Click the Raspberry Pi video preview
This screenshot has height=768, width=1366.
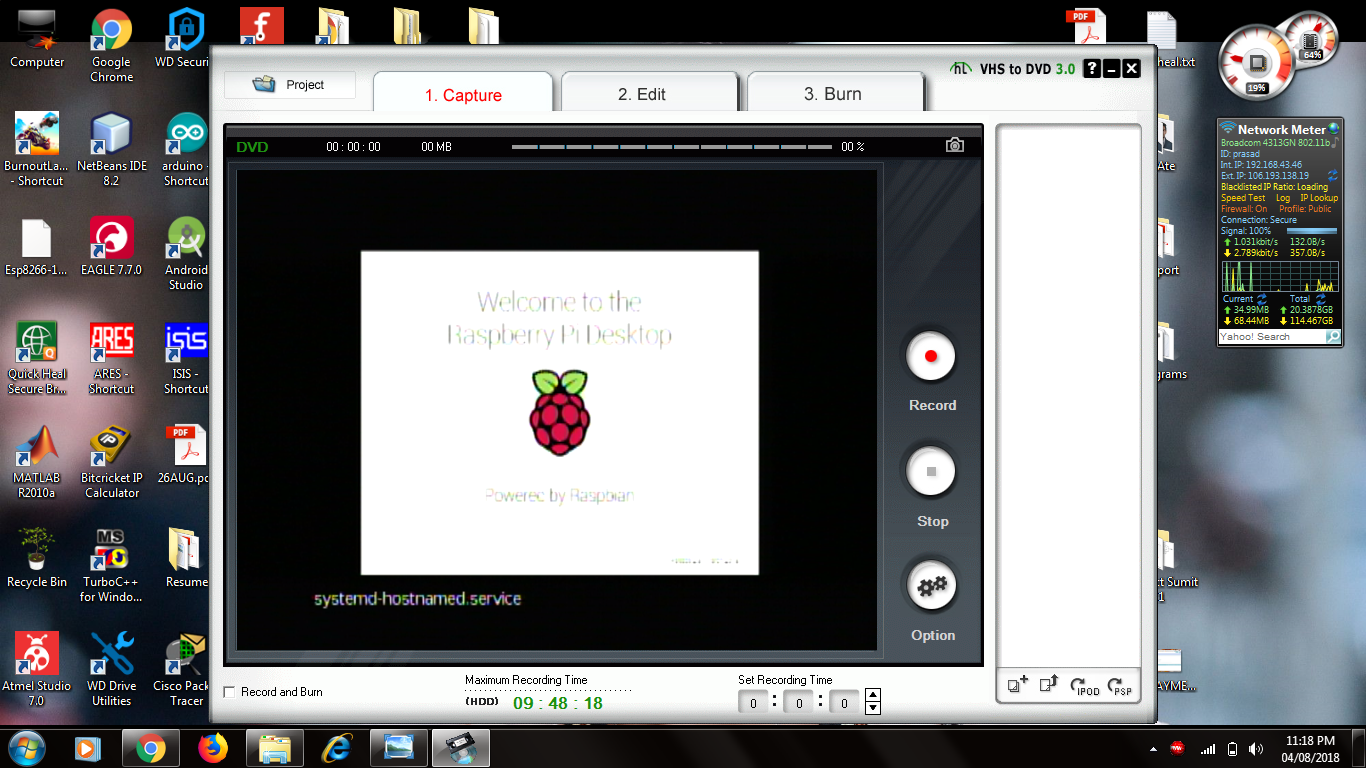559,412
